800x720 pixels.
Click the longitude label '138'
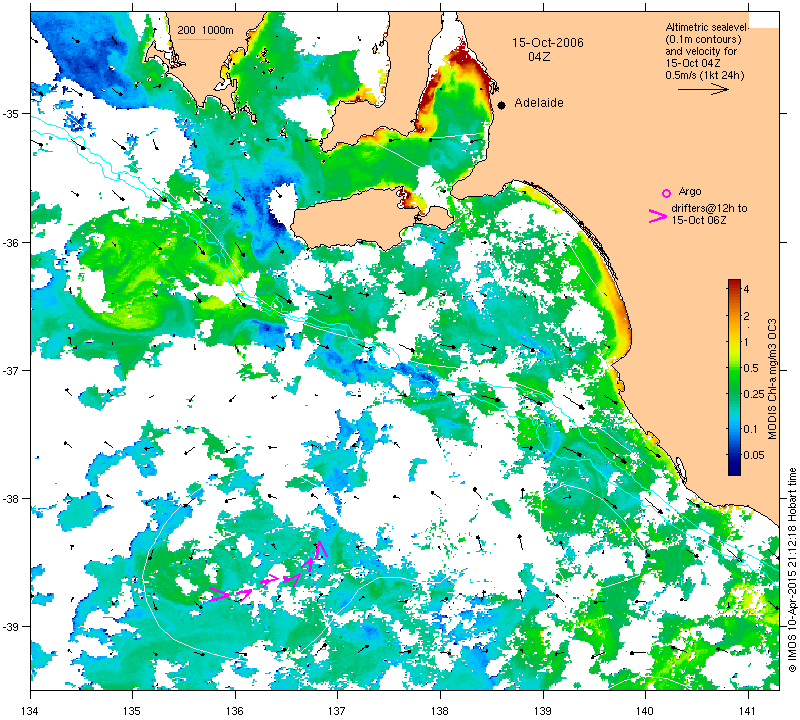coord(440,711)
